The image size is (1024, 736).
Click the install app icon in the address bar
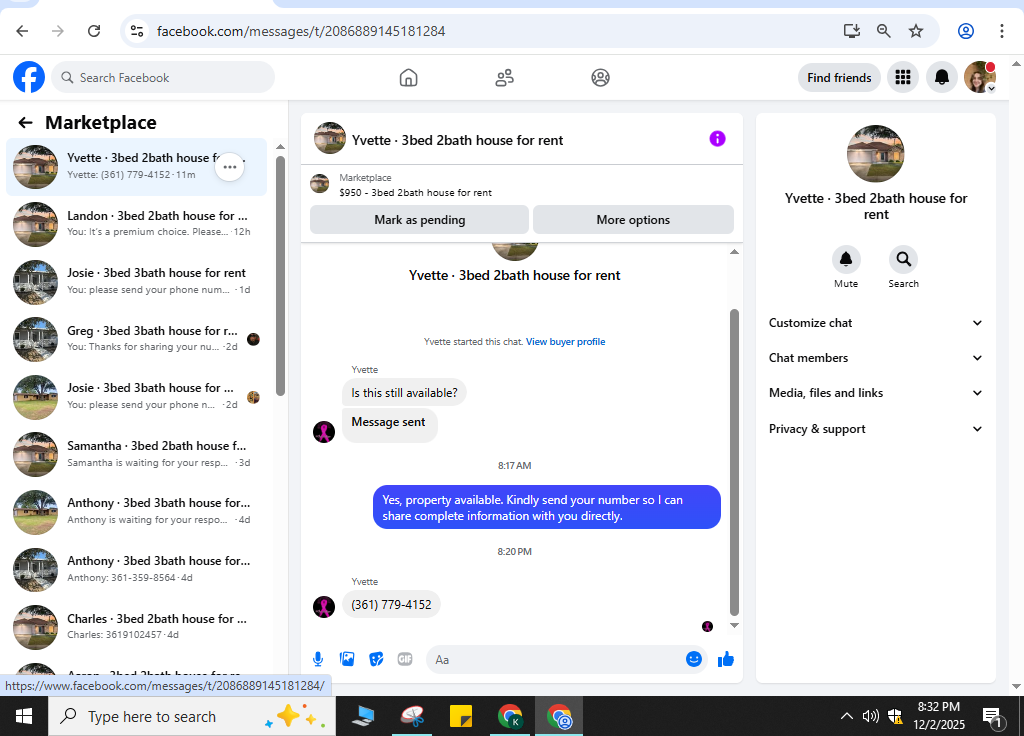852,31
